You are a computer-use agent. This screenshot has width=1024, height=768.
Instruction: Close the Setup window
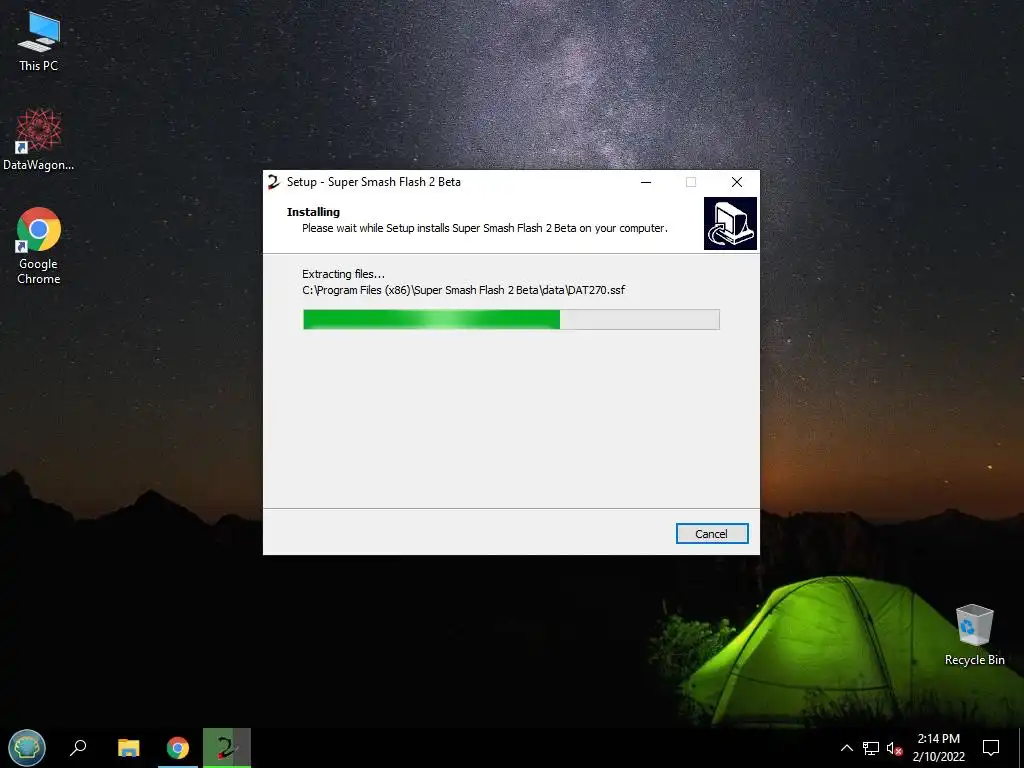coord(737,182)
